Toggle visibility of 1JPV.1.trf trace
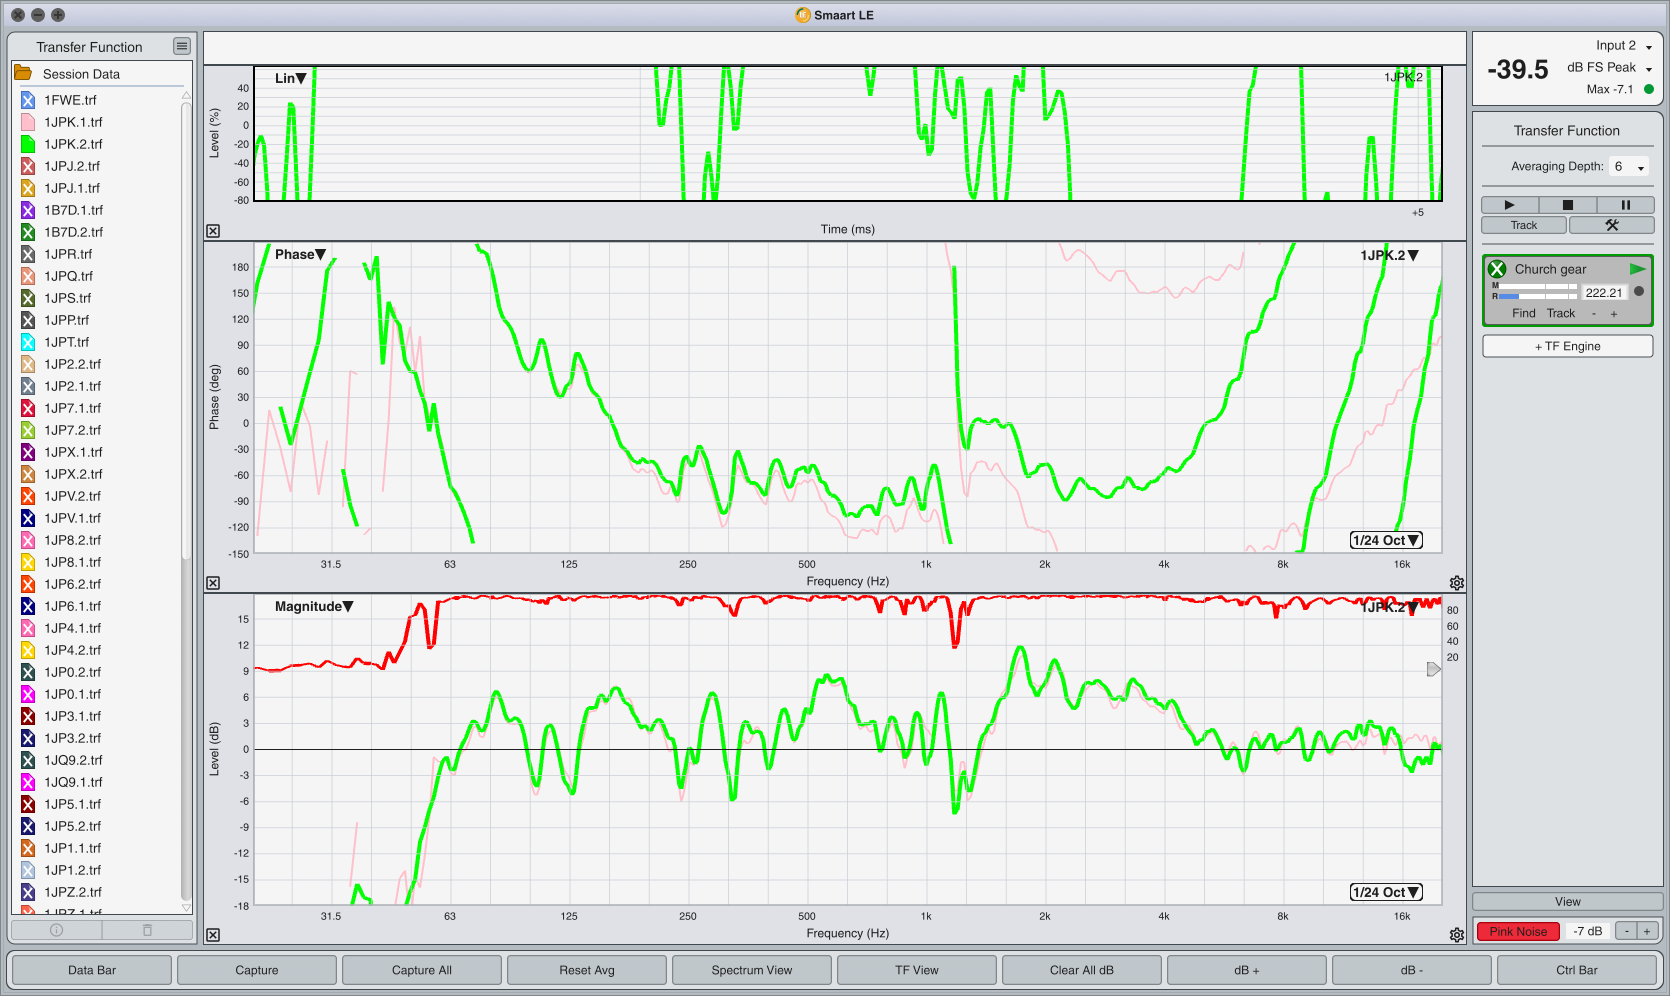1670x996 pixels. (28, 518)
